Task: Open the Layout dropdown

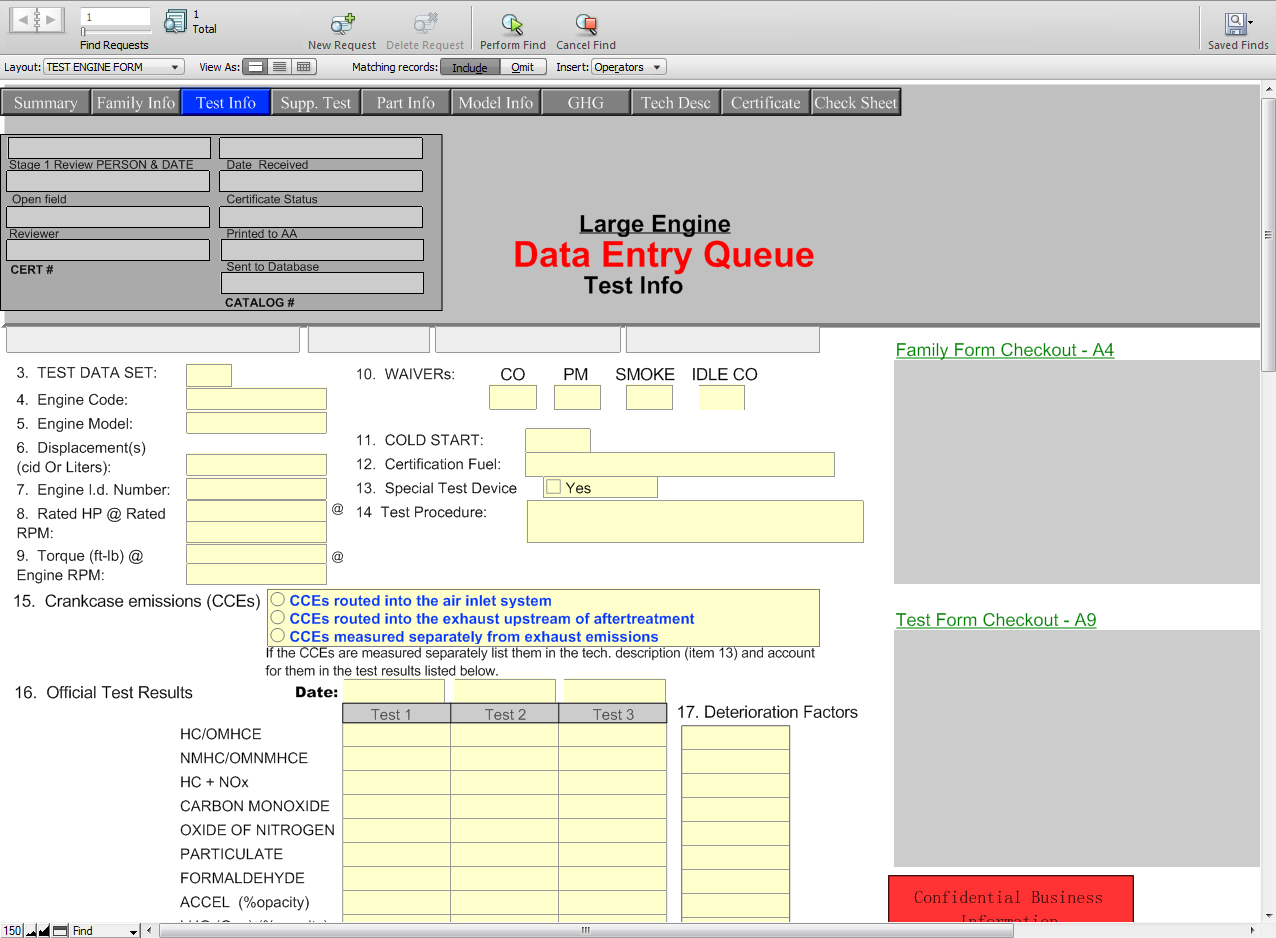Action: (x=113, y=67)
